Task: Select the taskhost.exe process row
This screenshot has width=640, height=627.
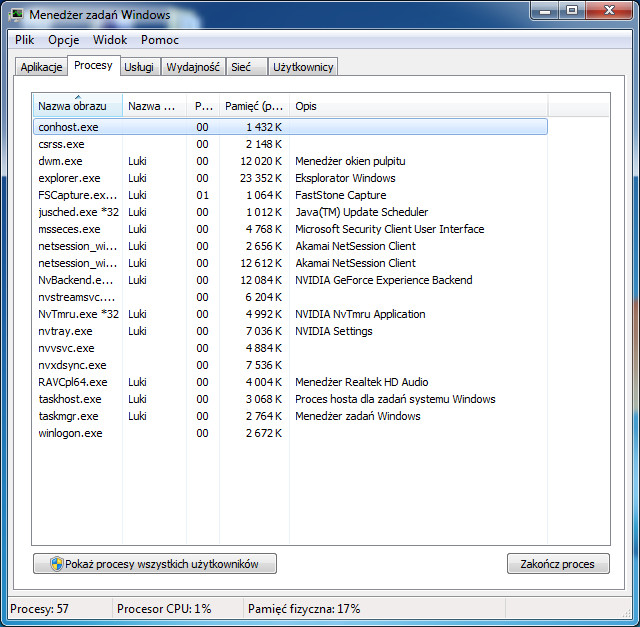Action: coord(290,399)
